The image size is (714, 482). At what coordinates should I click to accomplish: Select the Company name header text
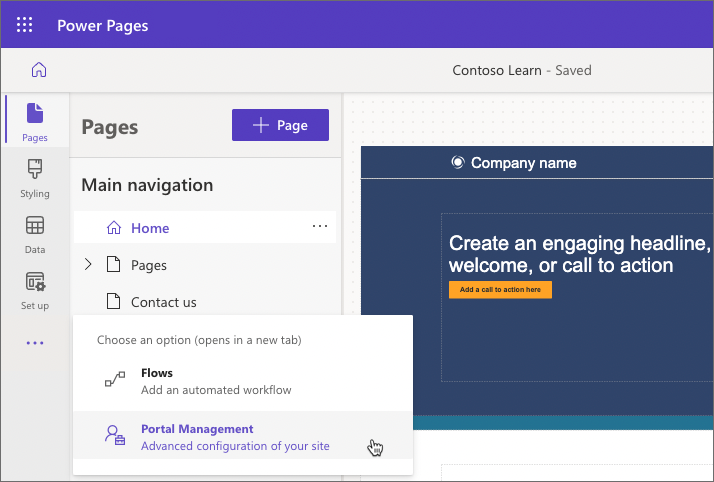pyautogui.click(x=524, y=163)
